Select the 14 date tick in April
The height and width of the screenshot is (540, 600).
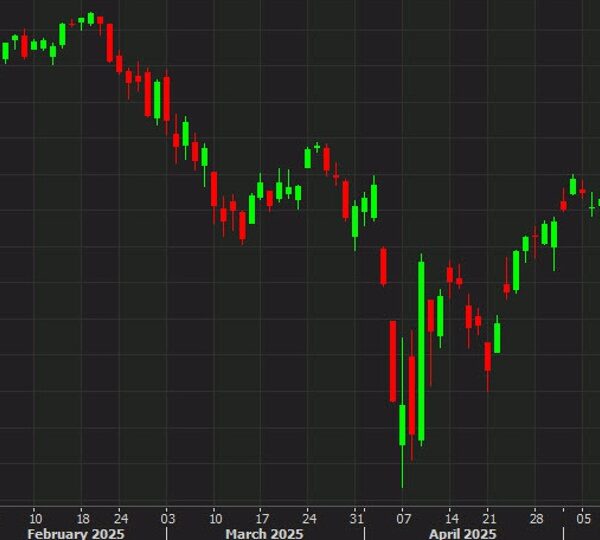(x=452, y=518)
